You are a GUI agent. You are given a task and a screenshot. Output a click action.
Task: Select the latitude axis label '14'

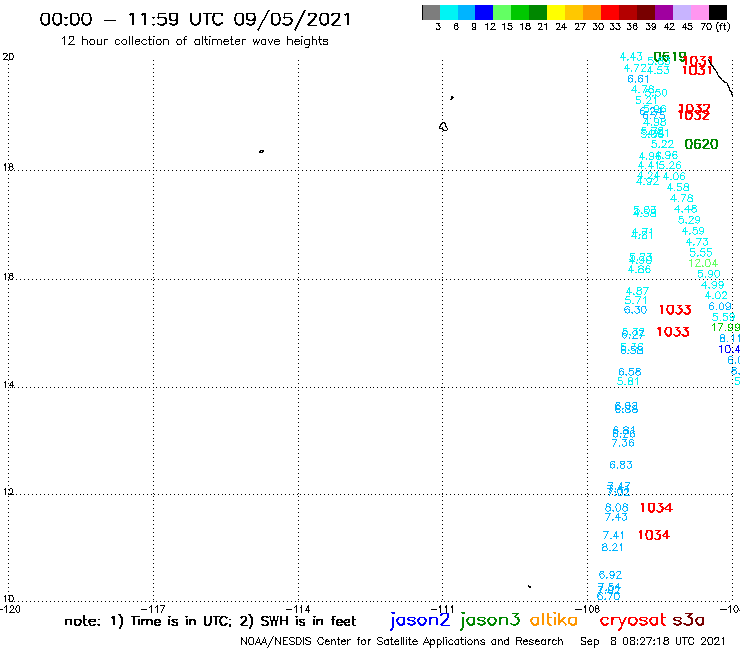click(8, 385)
